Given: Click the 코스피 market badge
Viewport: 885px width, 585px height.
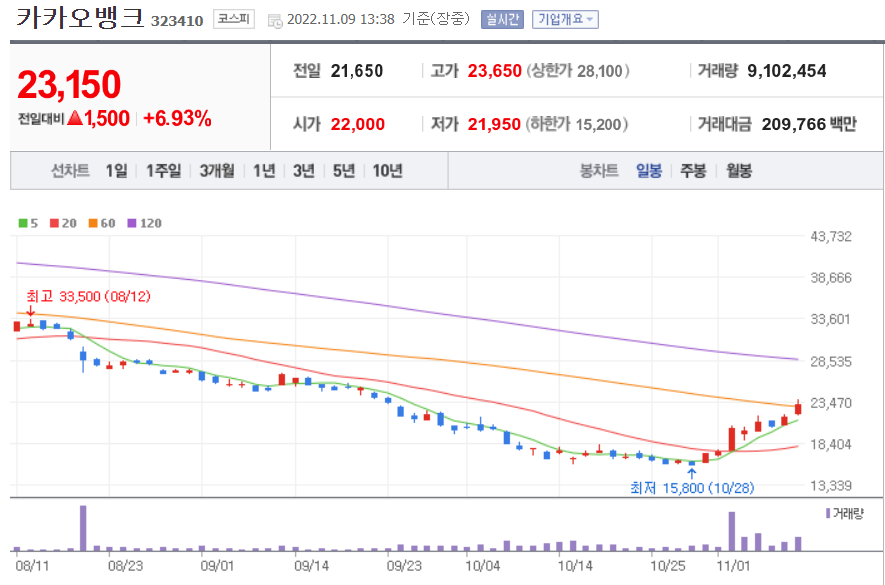Looking at the screenshot, I should [x=234, y=19].
